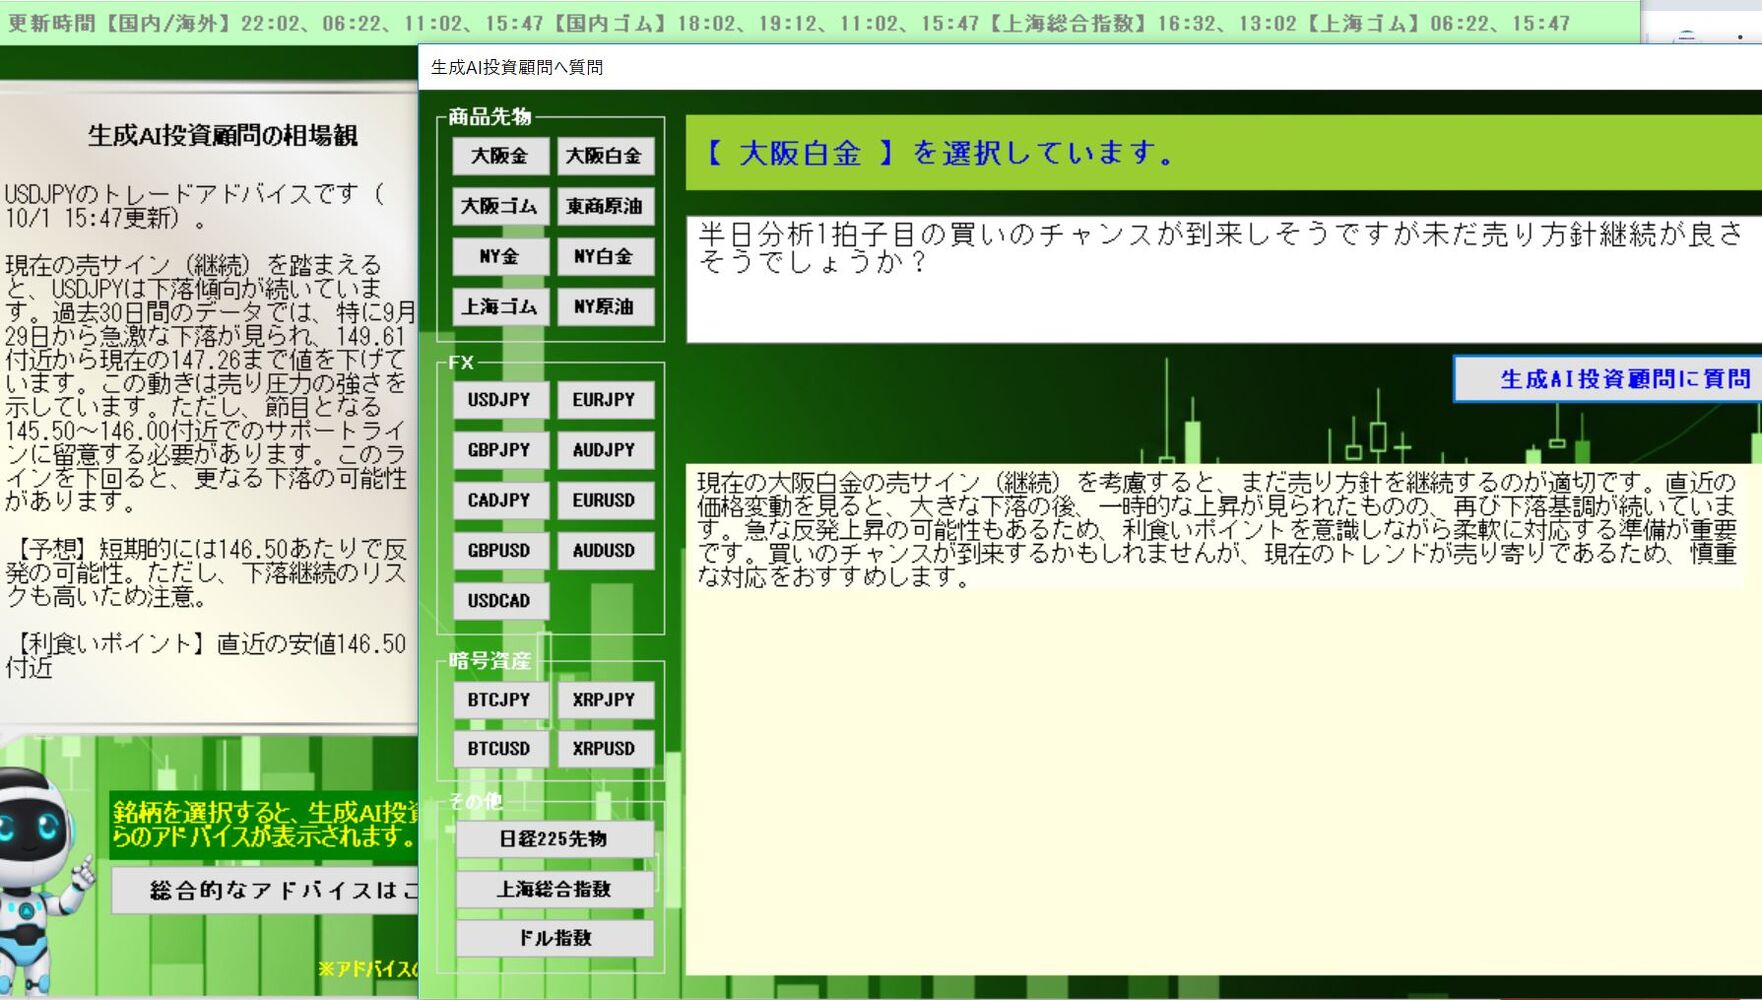The image size is (1762, 1000).
Task: Submit question with 生成AI投資顧問に質問 button
Action: (x=1608, y=379)
